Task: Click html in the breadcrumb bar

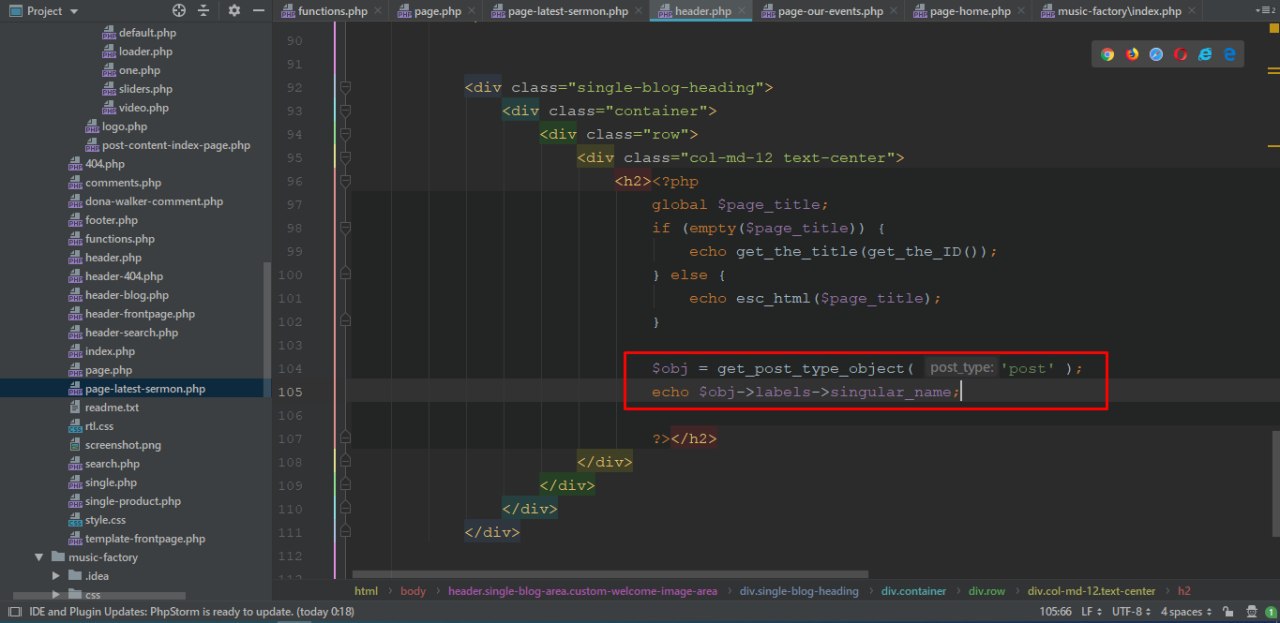Action: coord(366,591)
